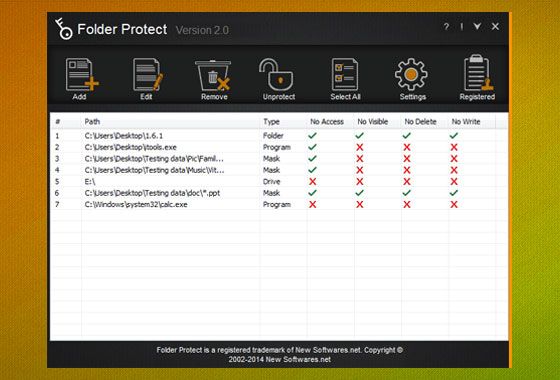Open help via question mark icon
This screenshot has width=560, height=380.
point(446,26)
